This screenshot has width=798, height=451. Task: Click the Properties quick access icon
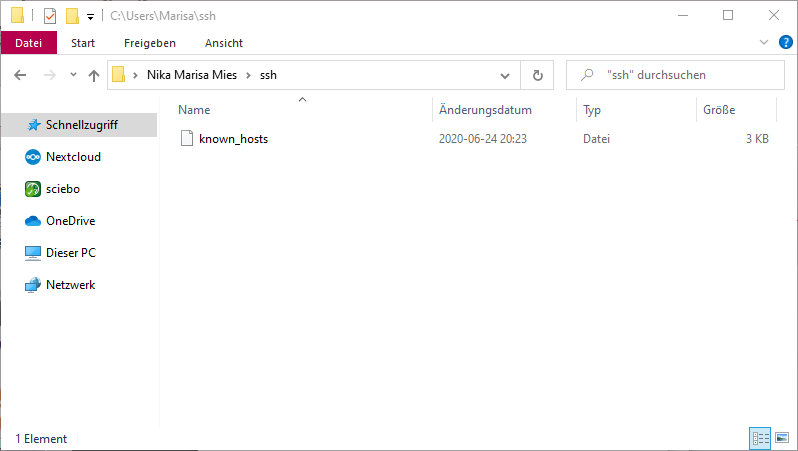[50, 16]
